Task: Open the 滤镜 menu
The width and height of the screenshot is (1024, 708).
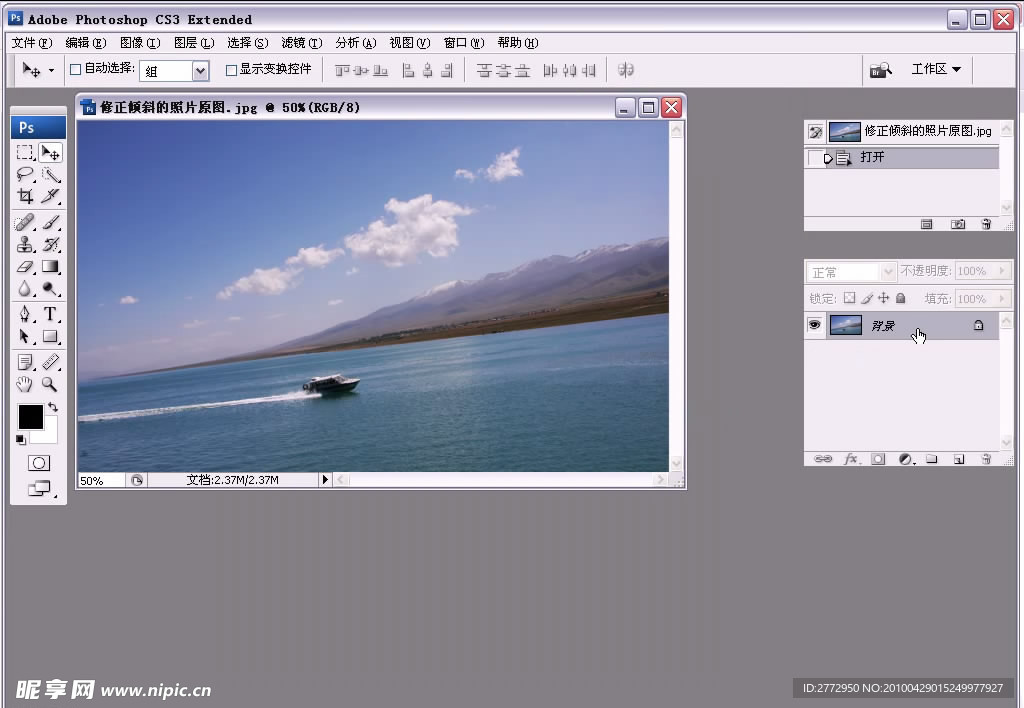Action: tap(302, 42)
